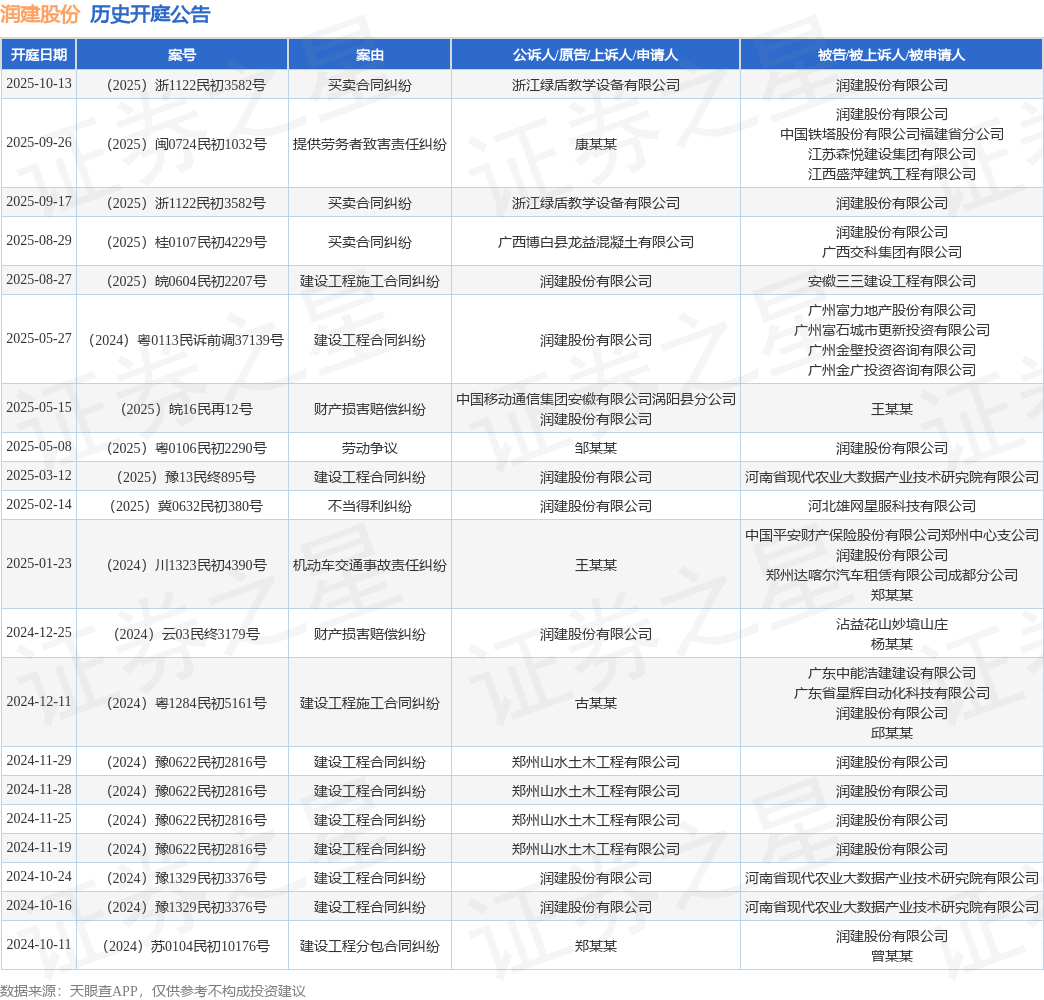Image resolution: width=1044 pixels, height=1000 pixels.
Task: Click defendant 中国铁塔股份有限公司福建省分公司
Action: pyautogui.click(x=892, y=134)
